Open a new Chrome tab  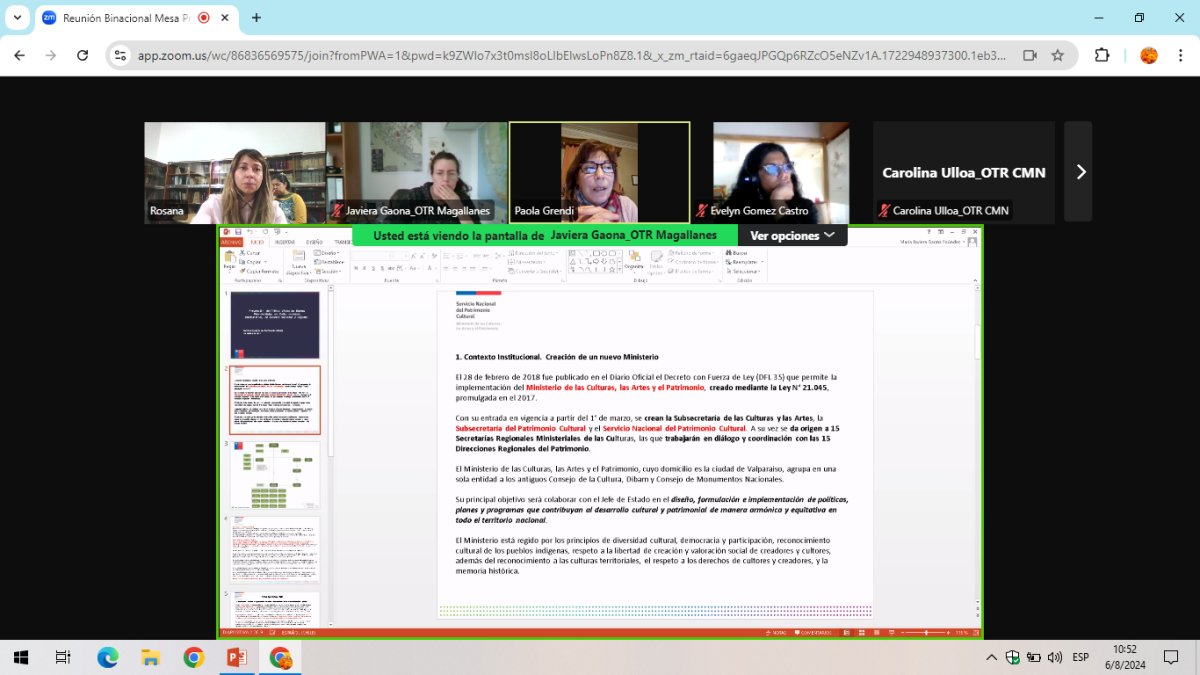pos(256,18)
